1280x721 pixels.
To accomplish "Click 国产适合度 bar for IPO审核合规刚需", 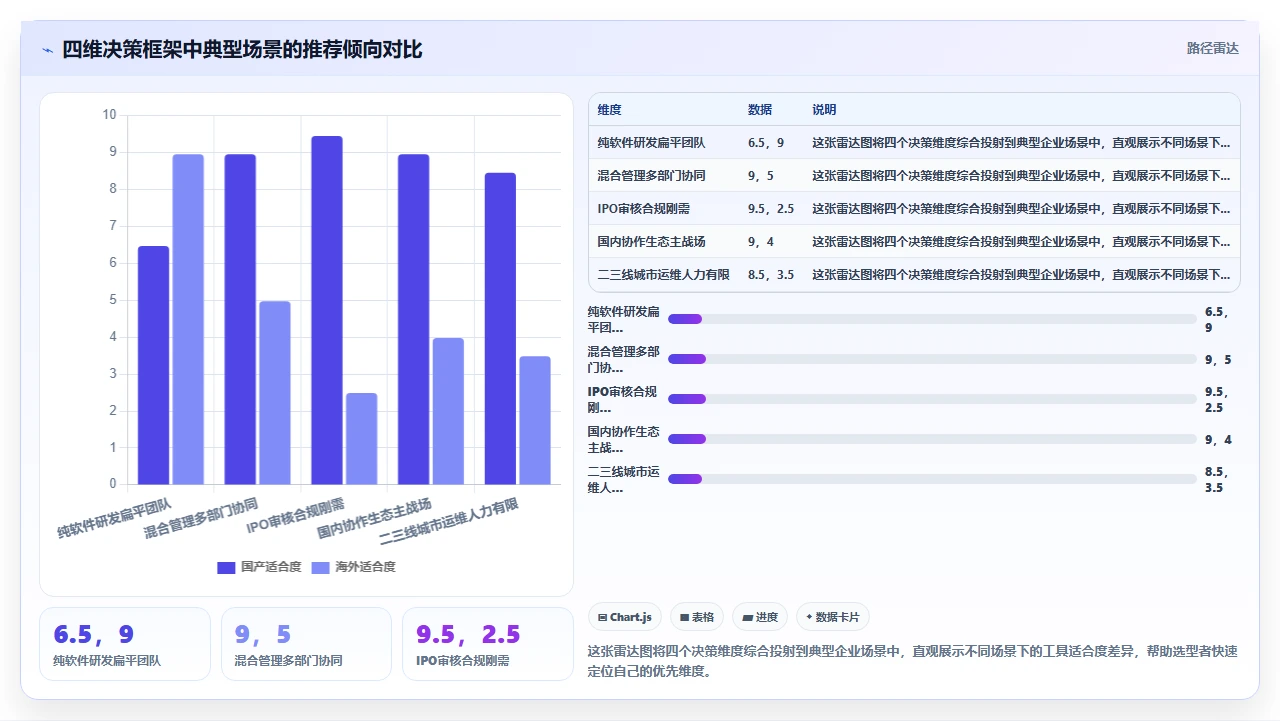I will pos(327,310).
